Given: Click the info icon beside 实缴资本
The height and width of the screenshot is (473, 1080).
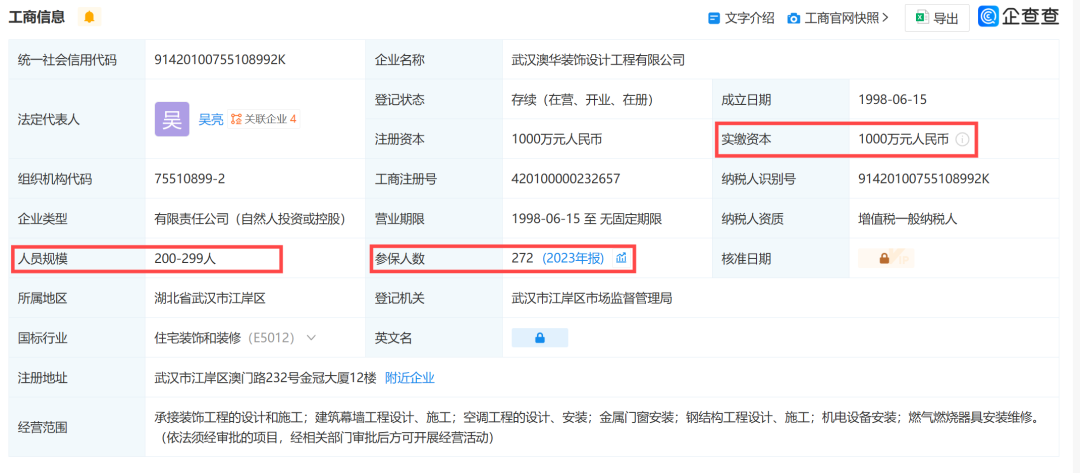Looking at the screenshot, I should click(962, 140).
